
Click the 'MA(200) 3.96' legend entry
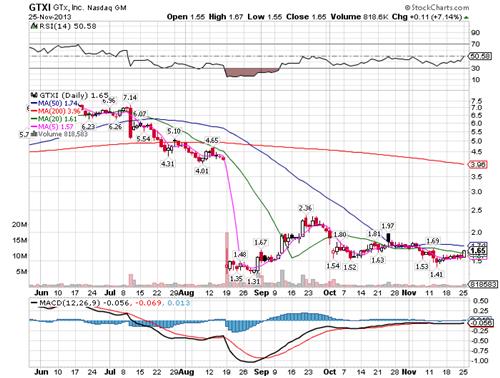59,111
